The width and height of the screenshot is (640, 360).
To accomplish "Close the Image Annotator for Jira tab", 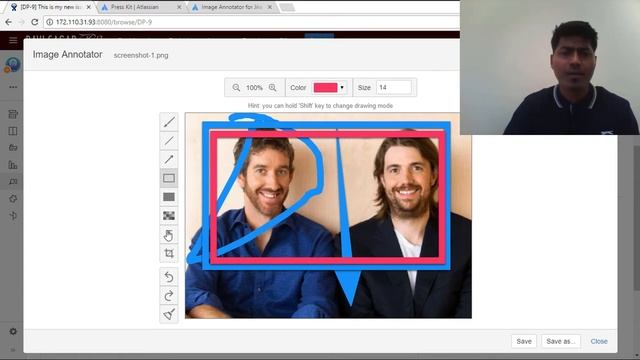I will click(x=269, y=7).
